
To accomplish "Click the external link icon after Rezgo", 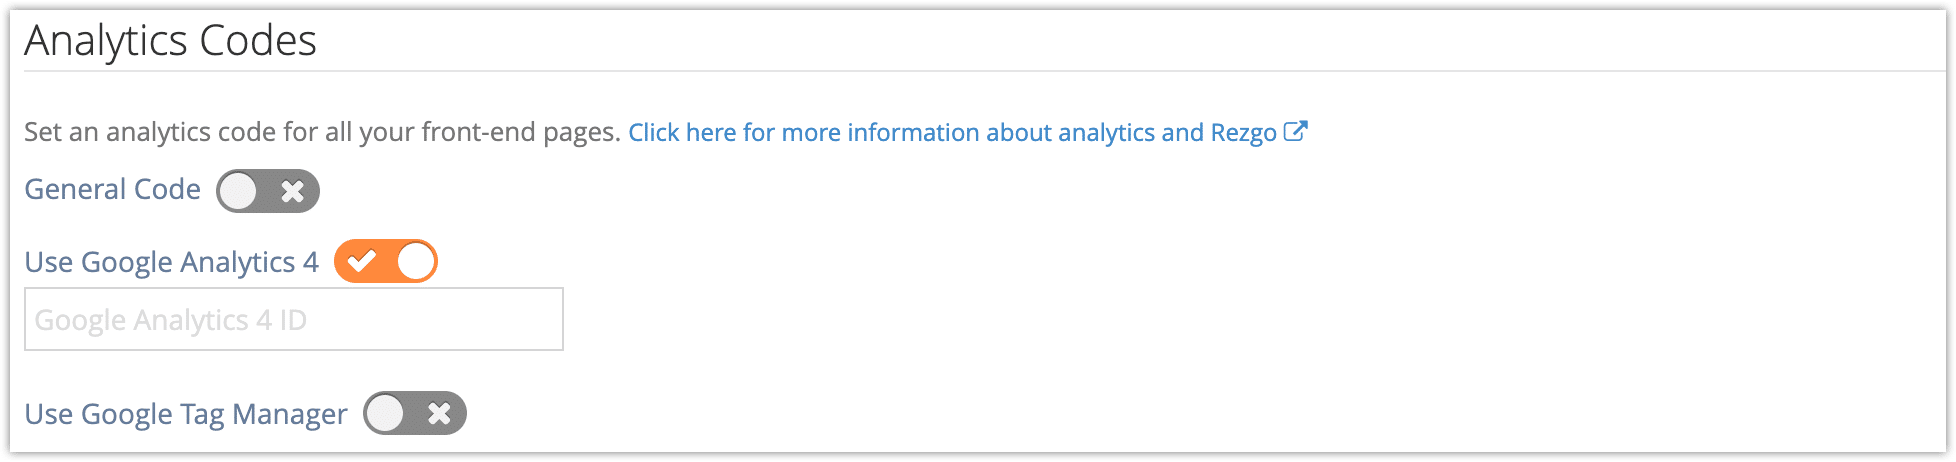I will tap(1296, 131).
